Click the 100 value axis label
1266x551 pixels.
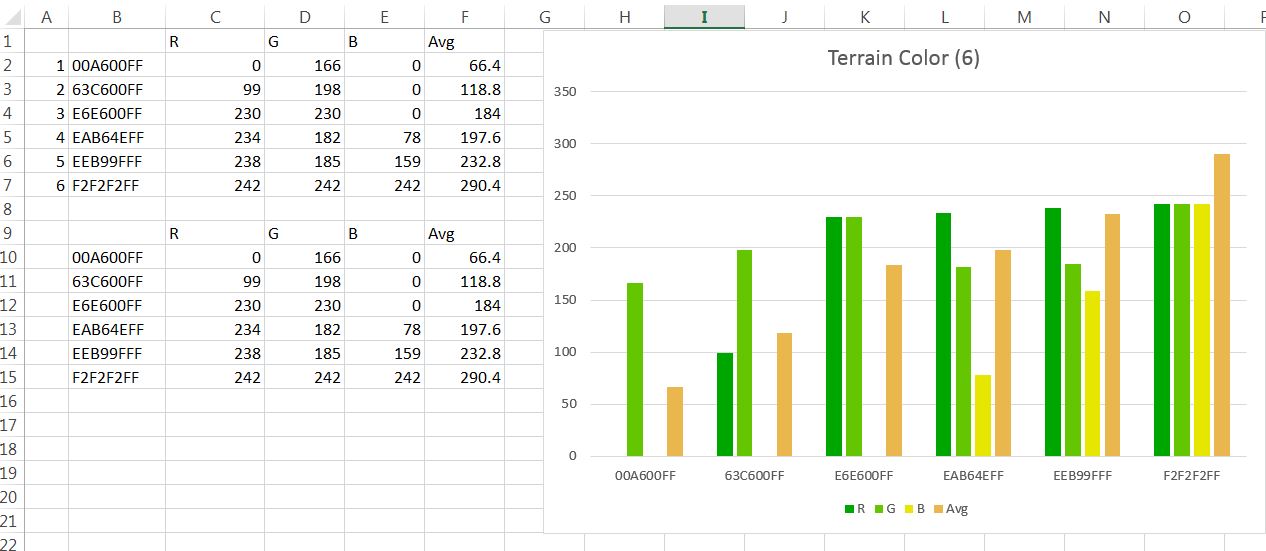pos(565,352)
